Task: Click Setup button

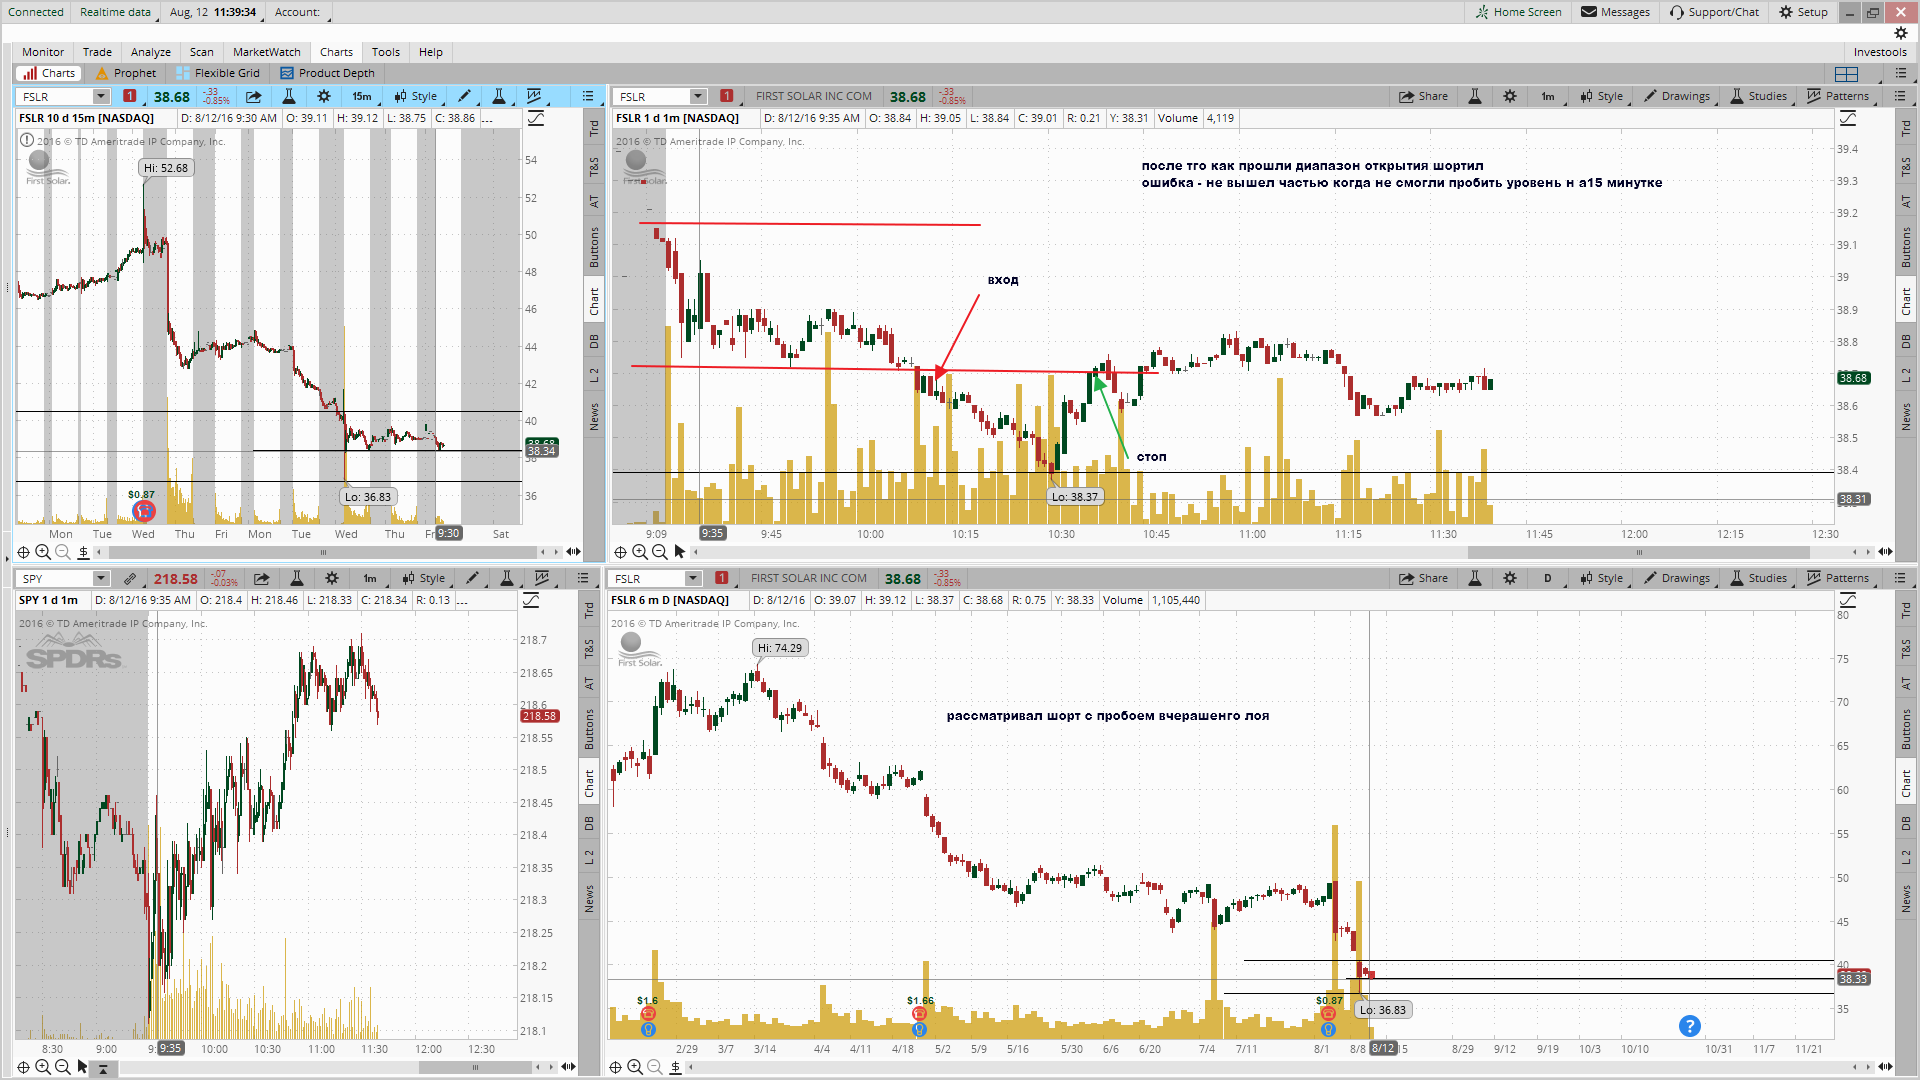Action: coord(1803,12)
